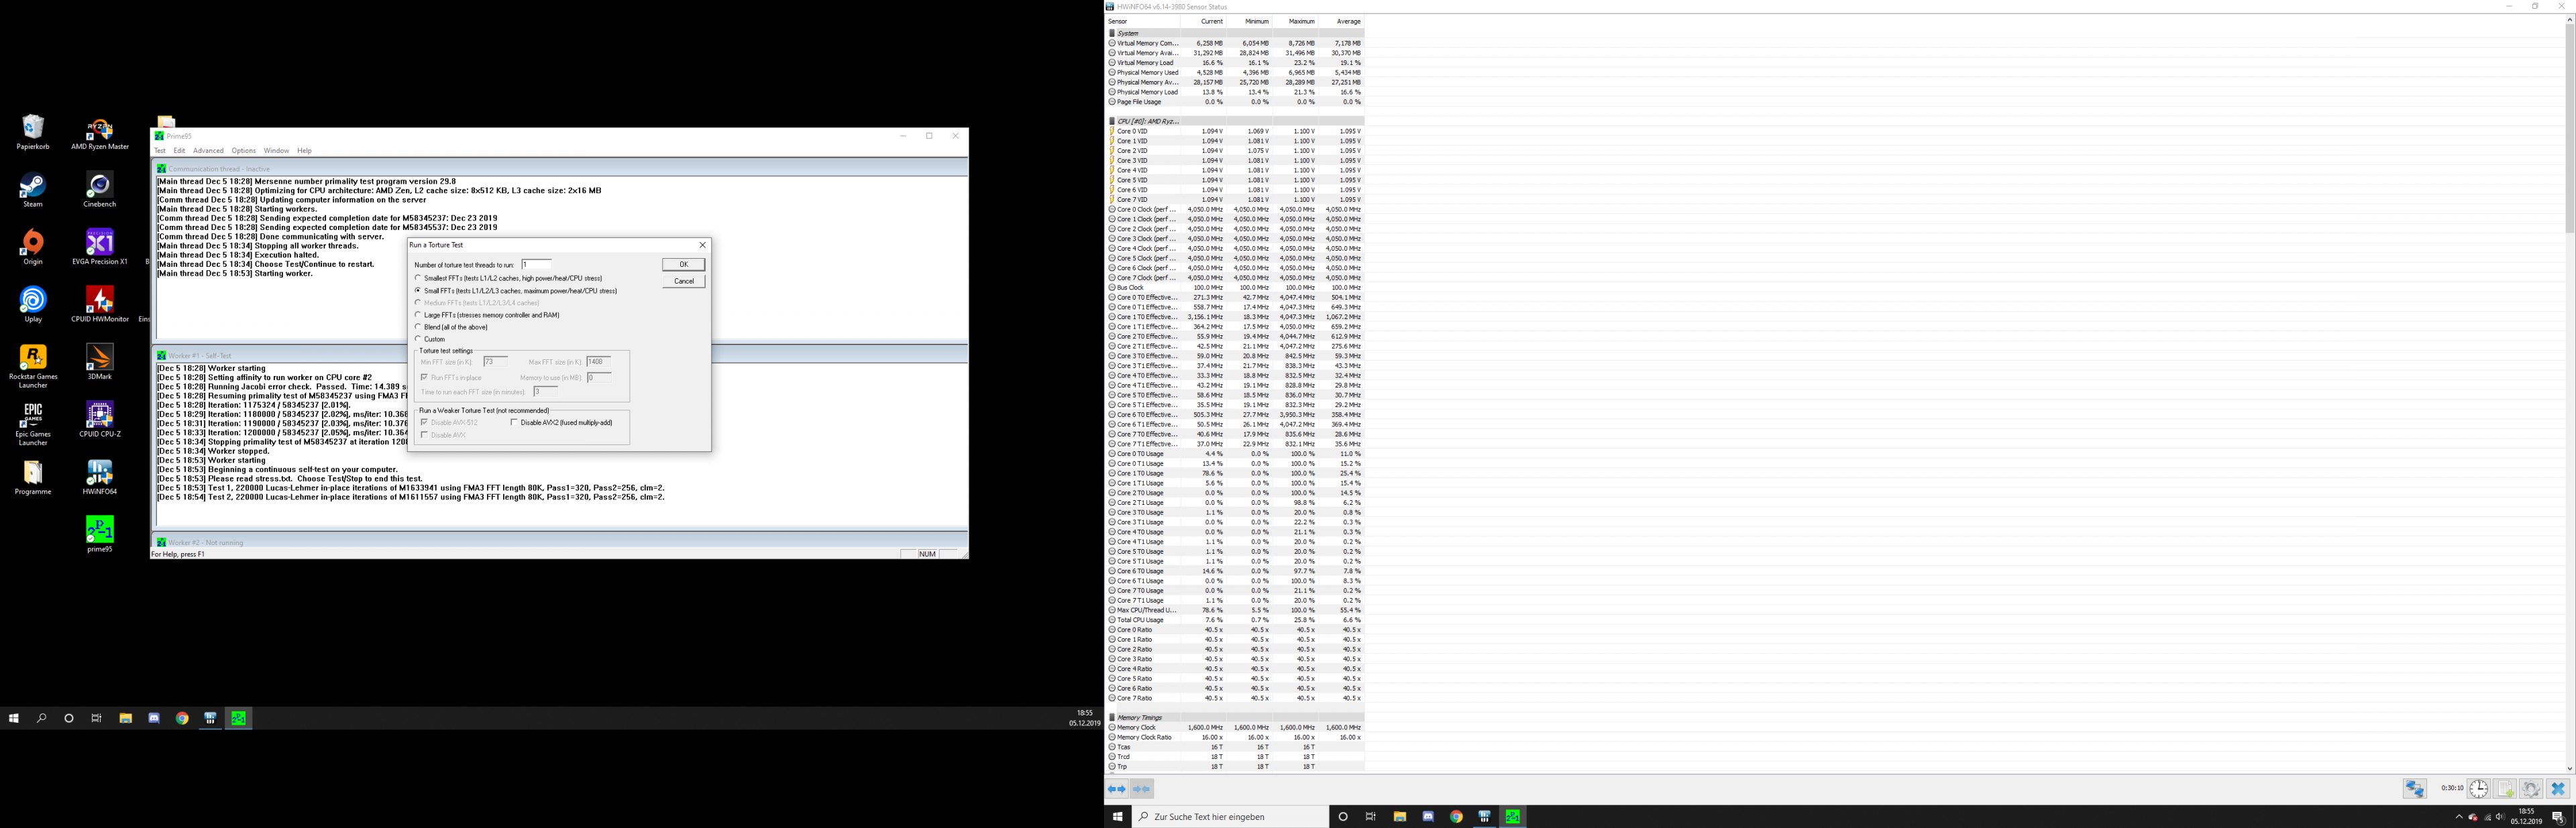Open the Options menu in Prime95
This screenshot has height=828, width=2576.
243,151
